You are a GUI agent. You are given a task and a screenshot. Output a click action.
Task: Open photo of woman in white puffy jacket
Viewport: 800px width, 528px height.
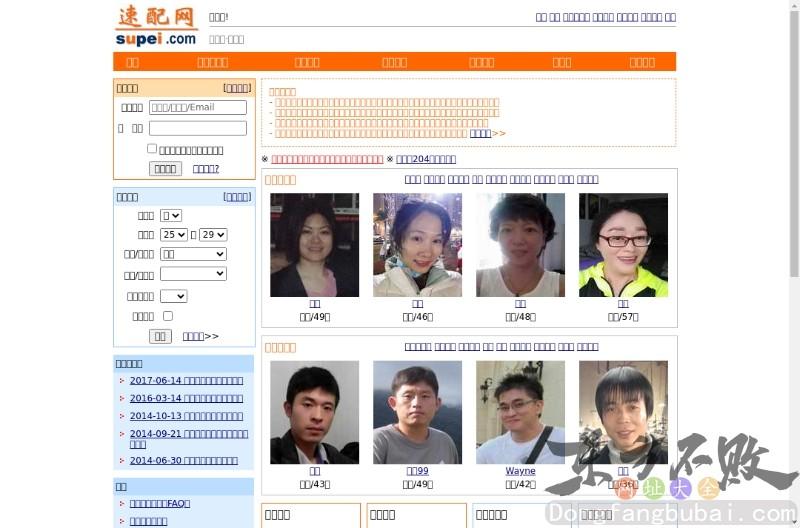pos(417,245)
